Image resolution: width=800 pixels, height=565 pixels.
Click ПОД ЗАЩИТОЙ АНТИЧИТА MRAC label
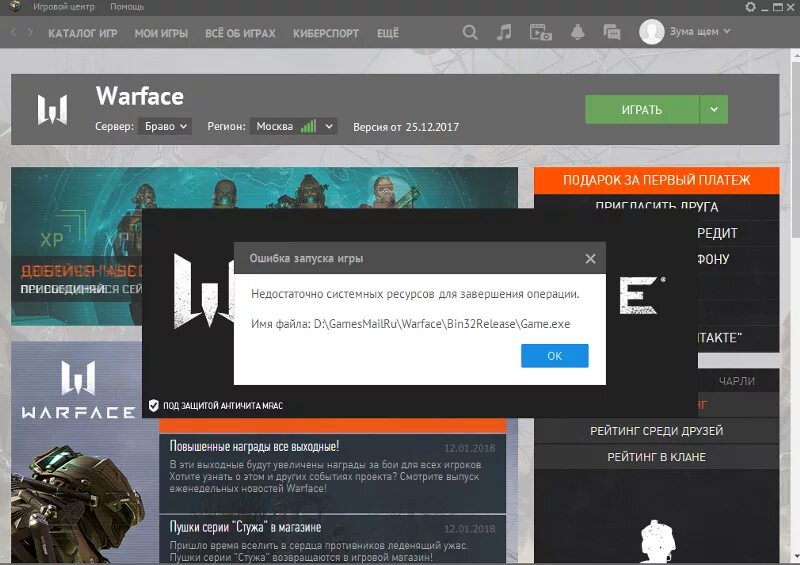click(x=222, y=406)
